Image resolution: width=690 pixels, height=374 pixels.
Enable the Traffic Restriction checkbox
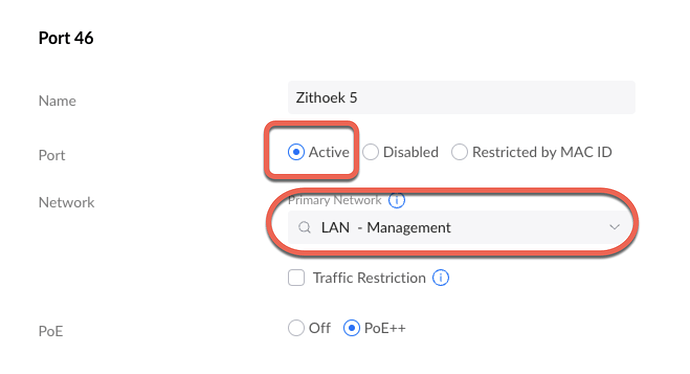[x=296, y=278]
